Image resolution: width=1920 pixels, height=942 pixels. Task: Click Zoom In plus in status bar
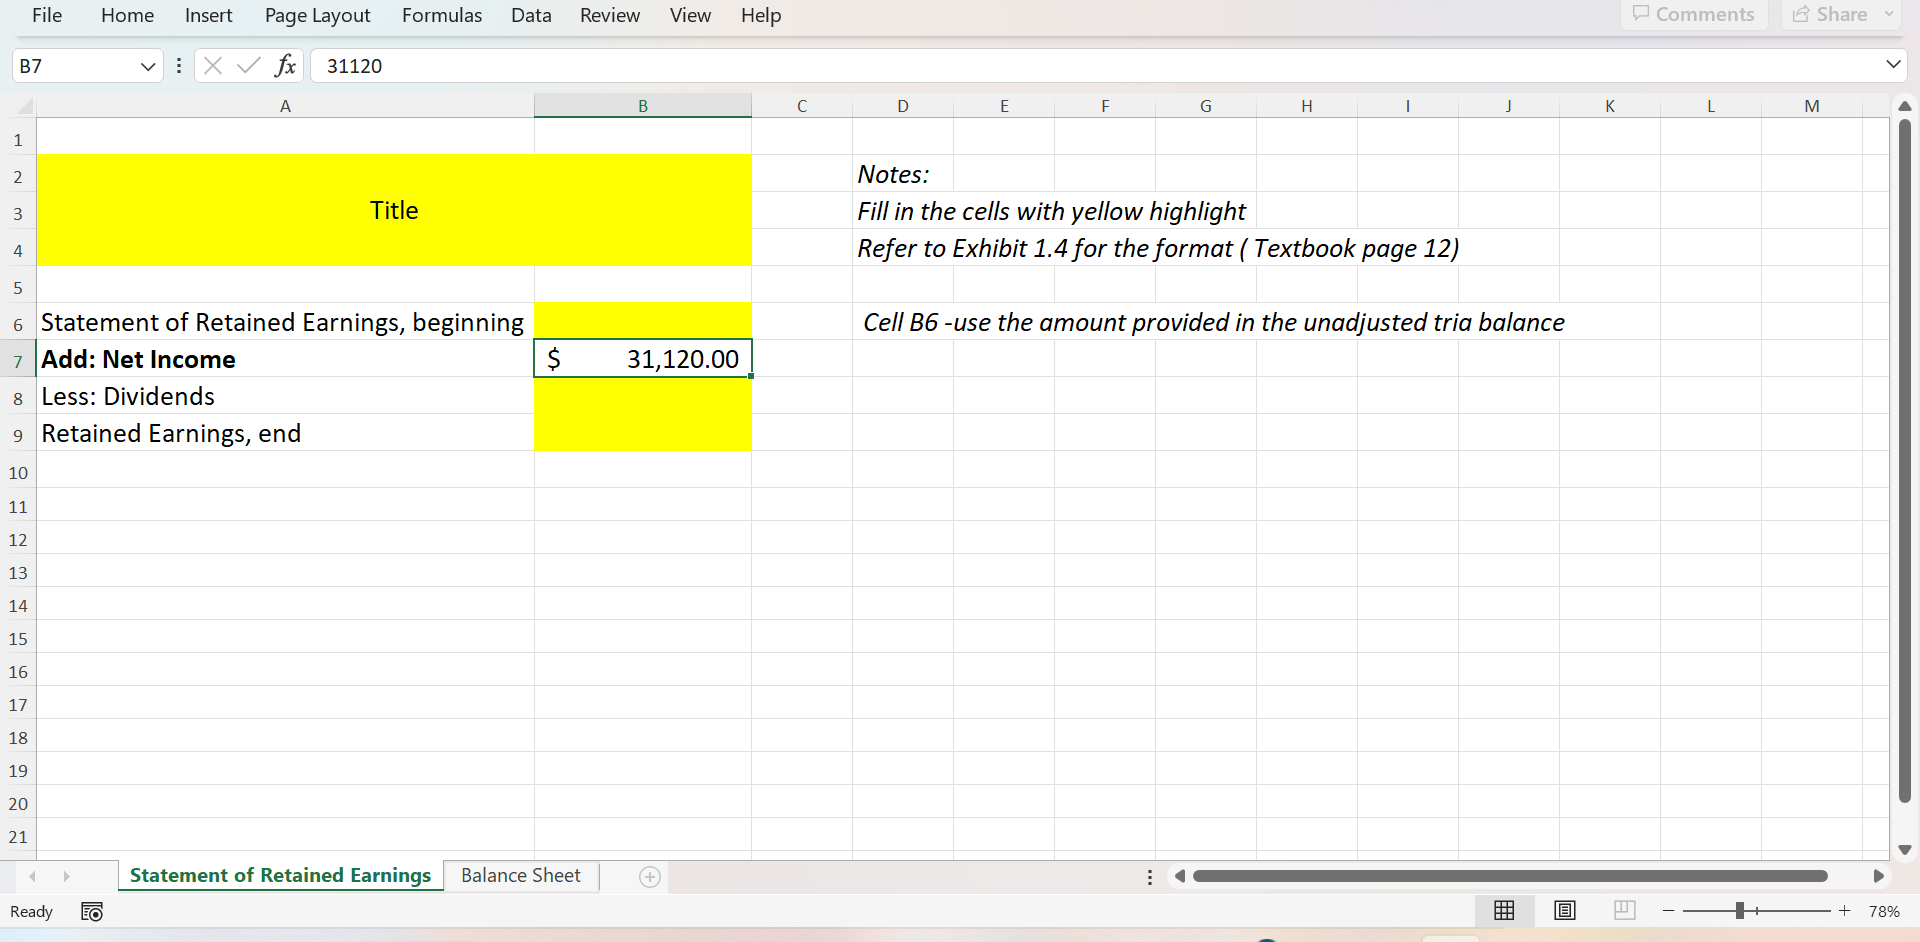[x=1844, y=910]
